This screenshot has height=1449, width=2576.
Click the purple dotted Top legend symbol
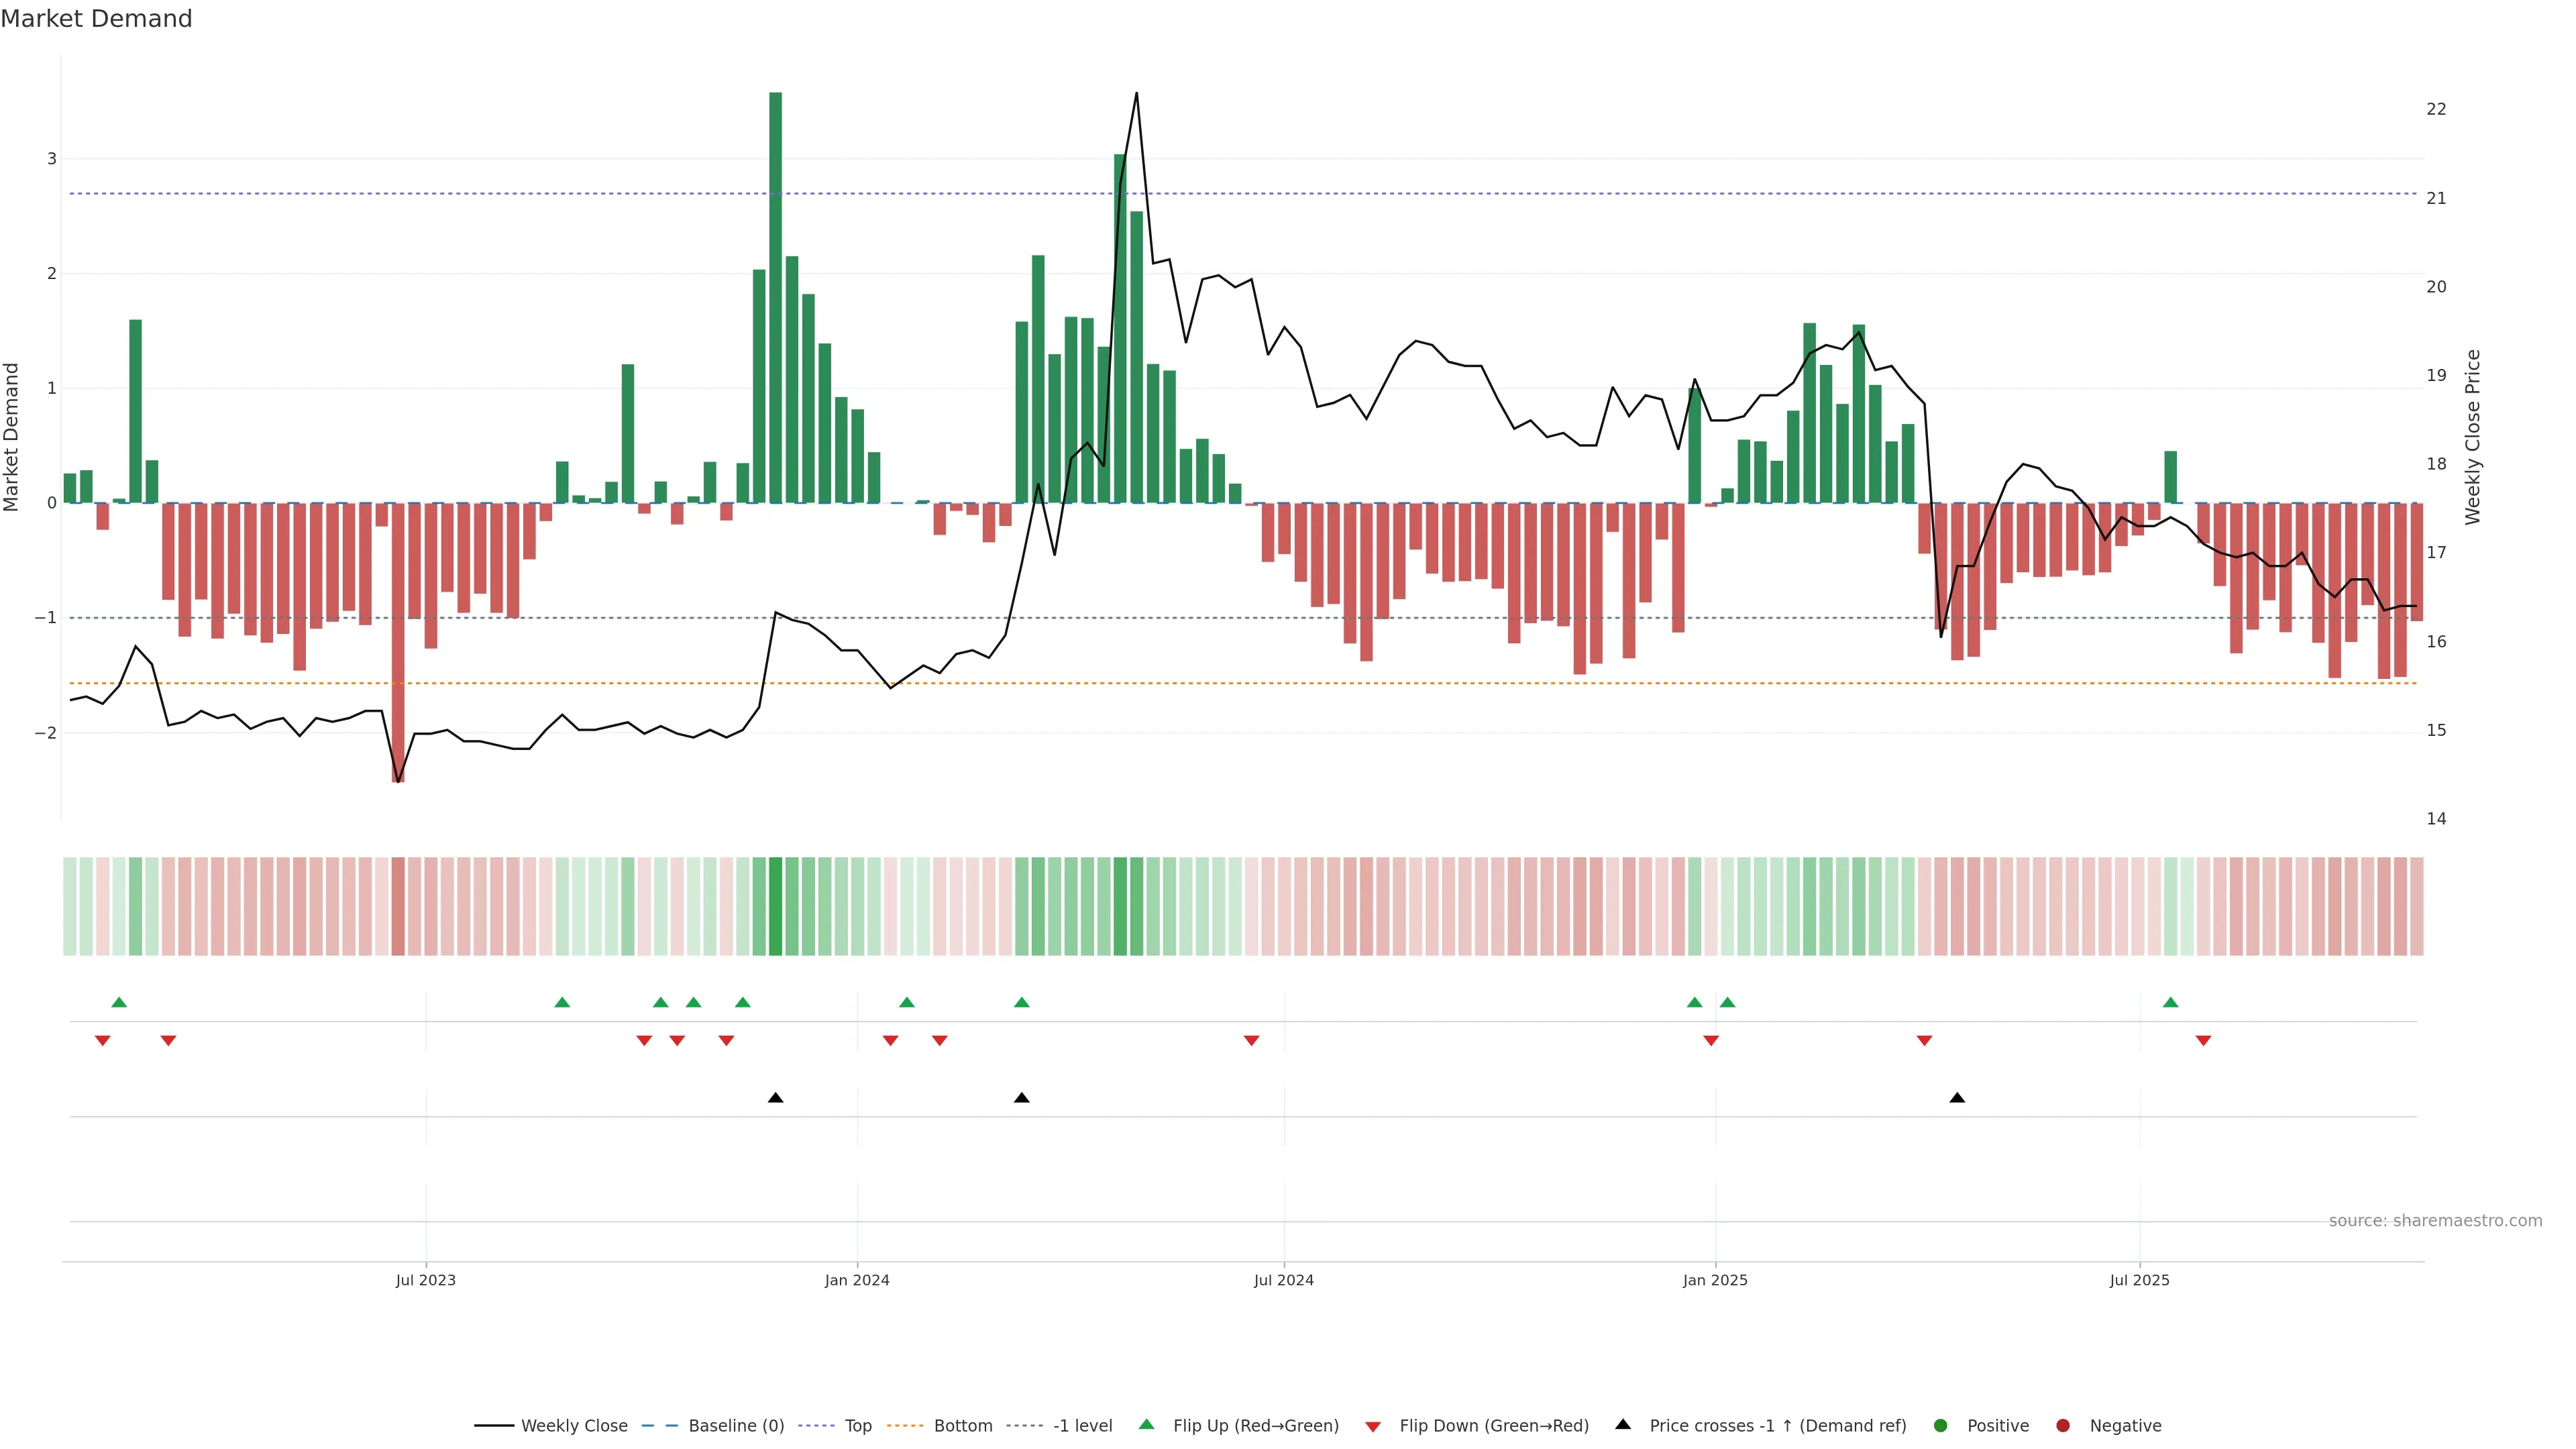click(817, 1425)
